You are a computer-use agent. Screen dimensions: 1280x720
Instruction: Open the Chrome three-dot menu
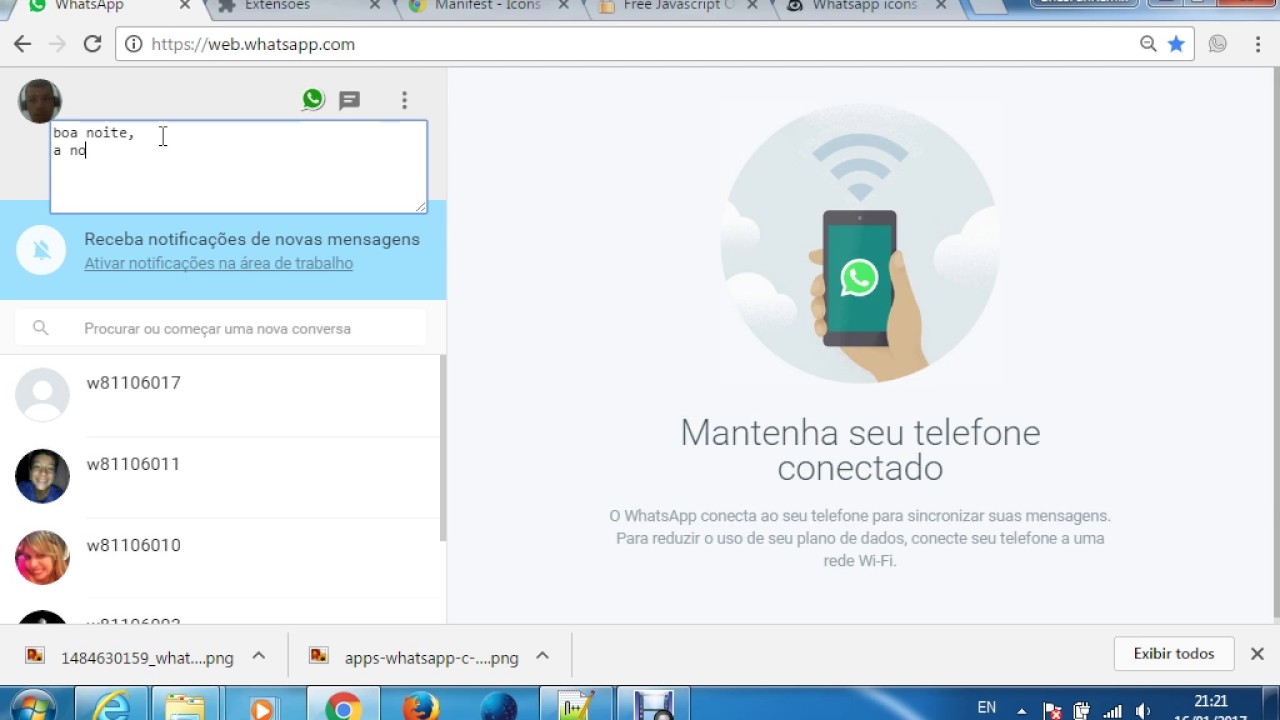pyautogui.click(x=1258, y=44)
